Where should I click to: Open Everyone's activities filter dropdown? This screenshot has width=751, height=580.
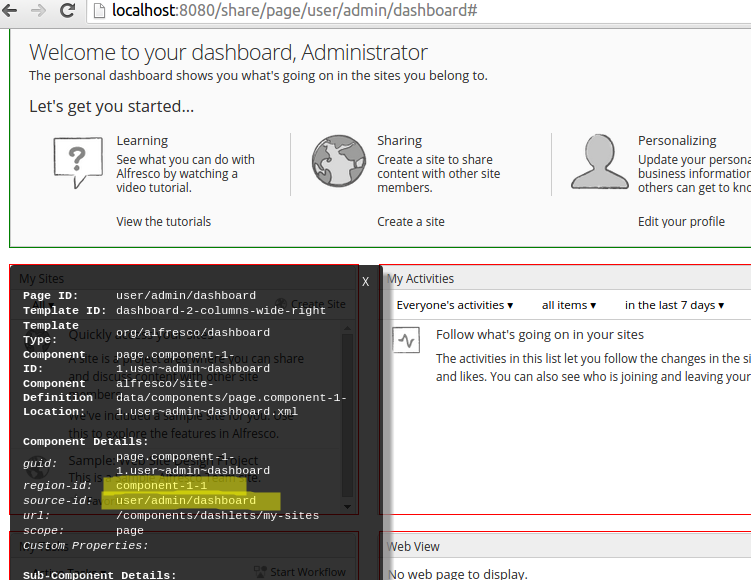(x=455, y=305)
